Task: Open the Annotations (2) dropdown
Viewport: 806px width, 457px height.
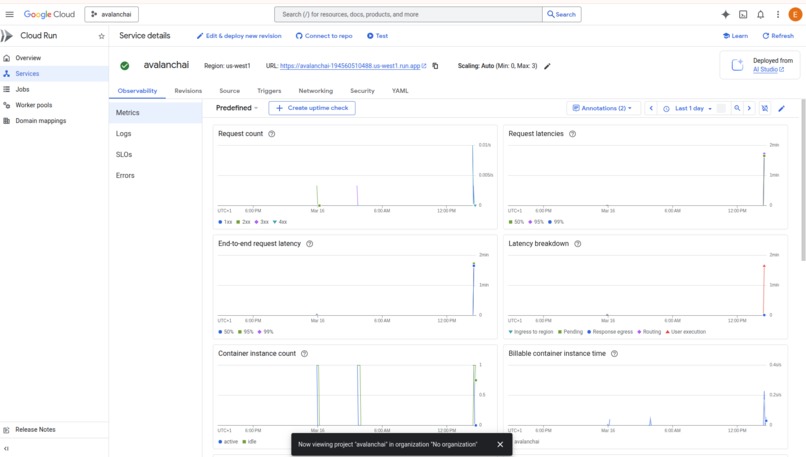Action: coord(603,108)
